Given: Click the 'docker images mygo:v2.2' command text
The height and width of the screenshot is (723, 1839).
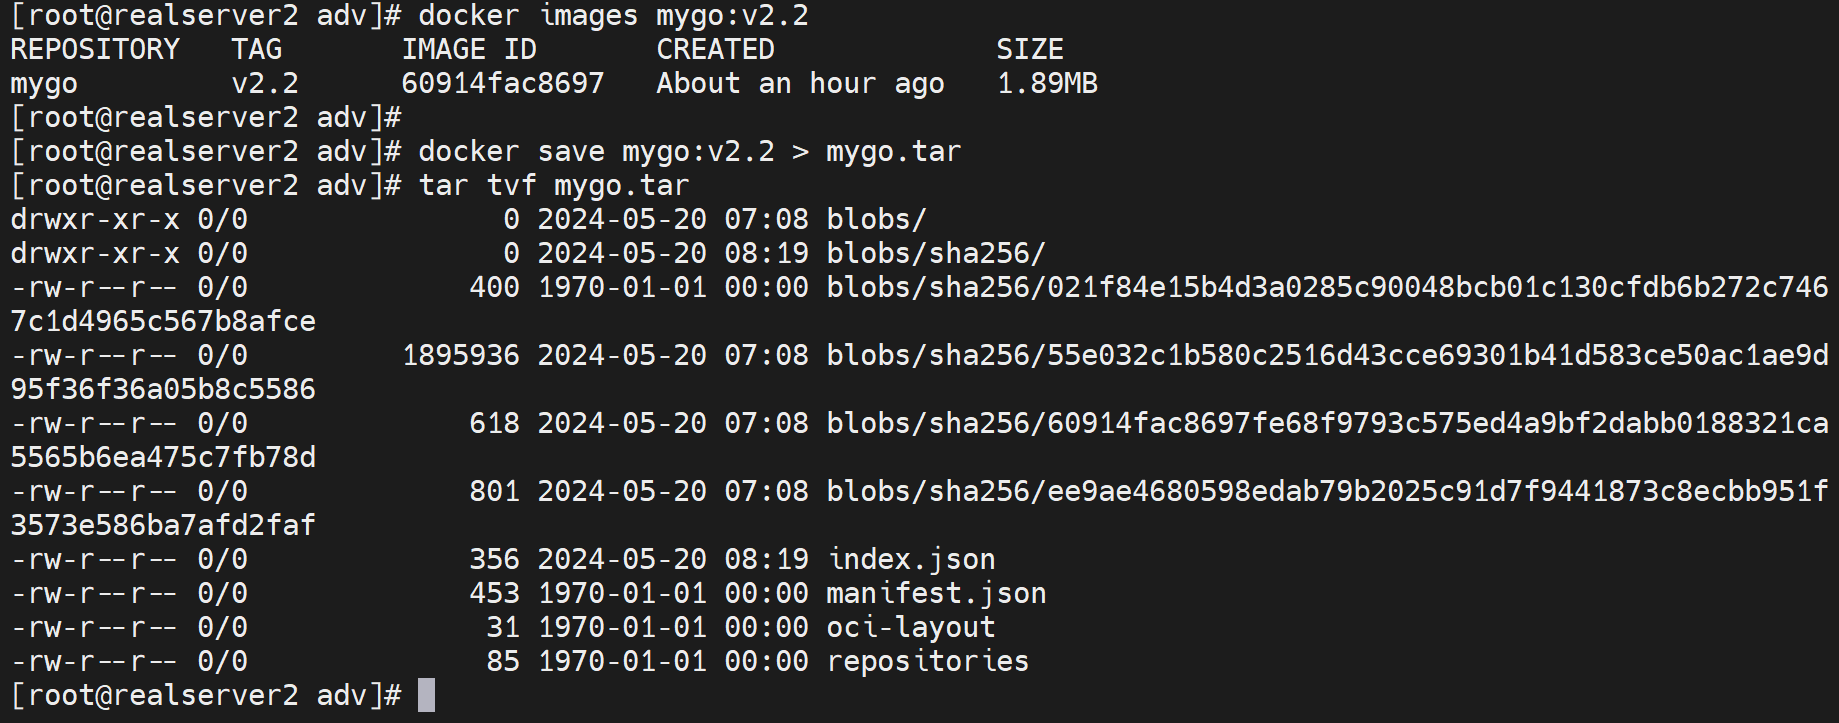Looking at the screenshot, I should pos(613,16).
